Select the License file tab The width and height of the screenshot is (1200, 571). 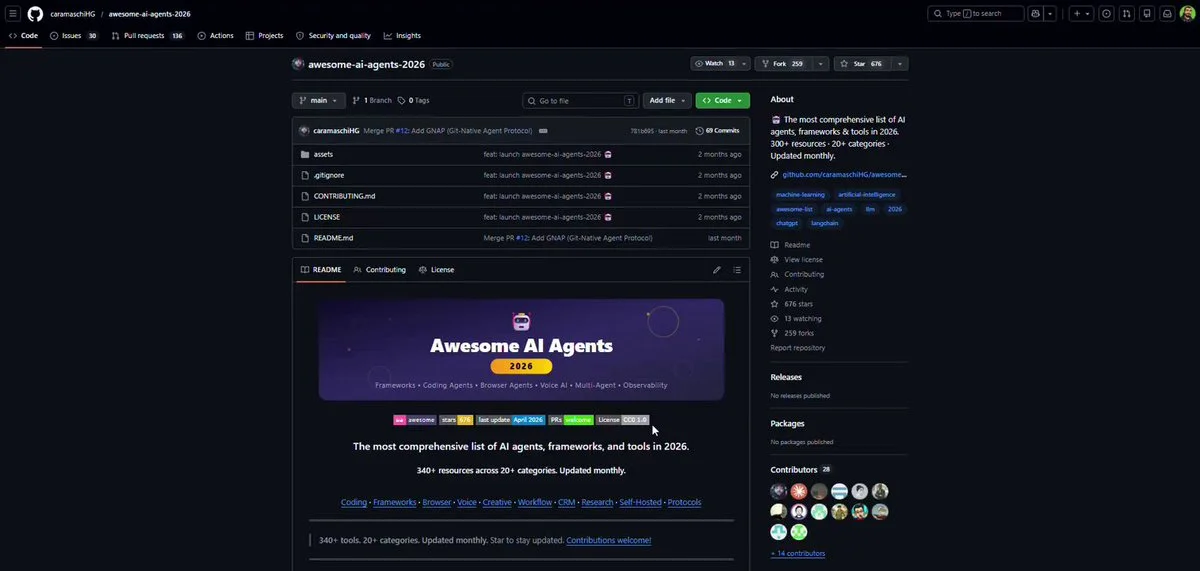pyautogui.click(x=436, y=270)
